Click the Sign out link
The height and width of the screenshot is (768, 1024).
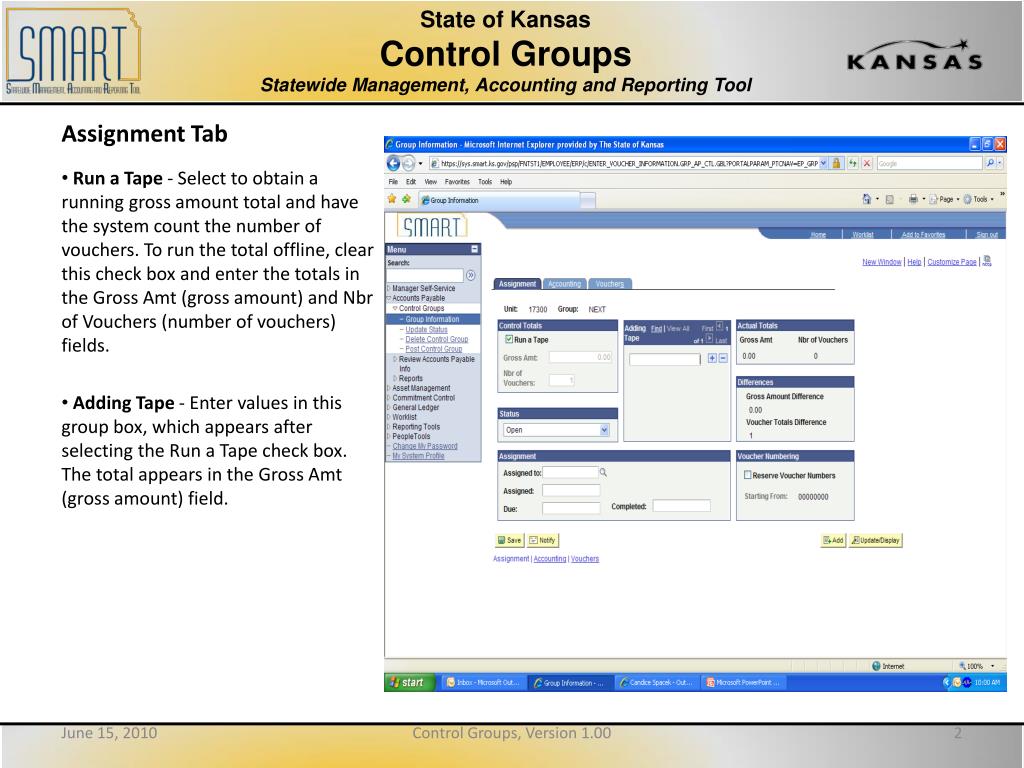click(x=987, y=234)
